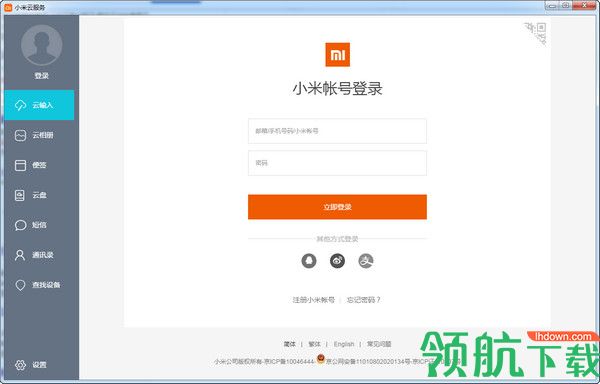Click the profile avatar picture
Image resolution: width=600 pixels, height=384 pixels.
pyautogui.click(x=42, y=45)
